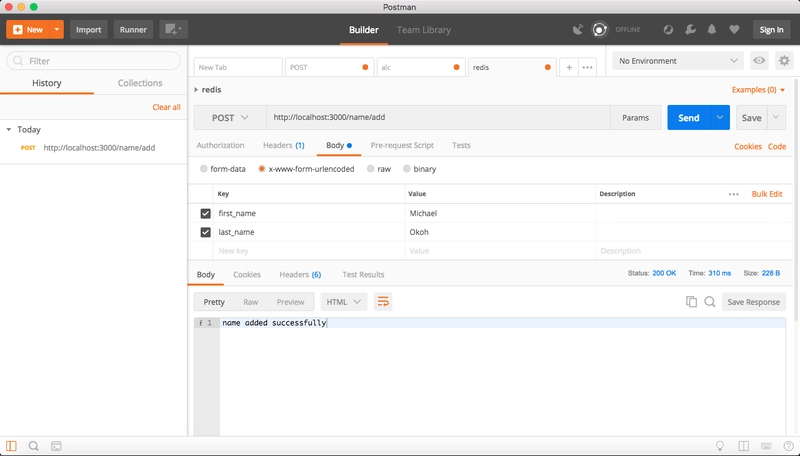Click Clear all history link
Screen dimensions: 800x456
pyautogui.click(x=166, y=107)
